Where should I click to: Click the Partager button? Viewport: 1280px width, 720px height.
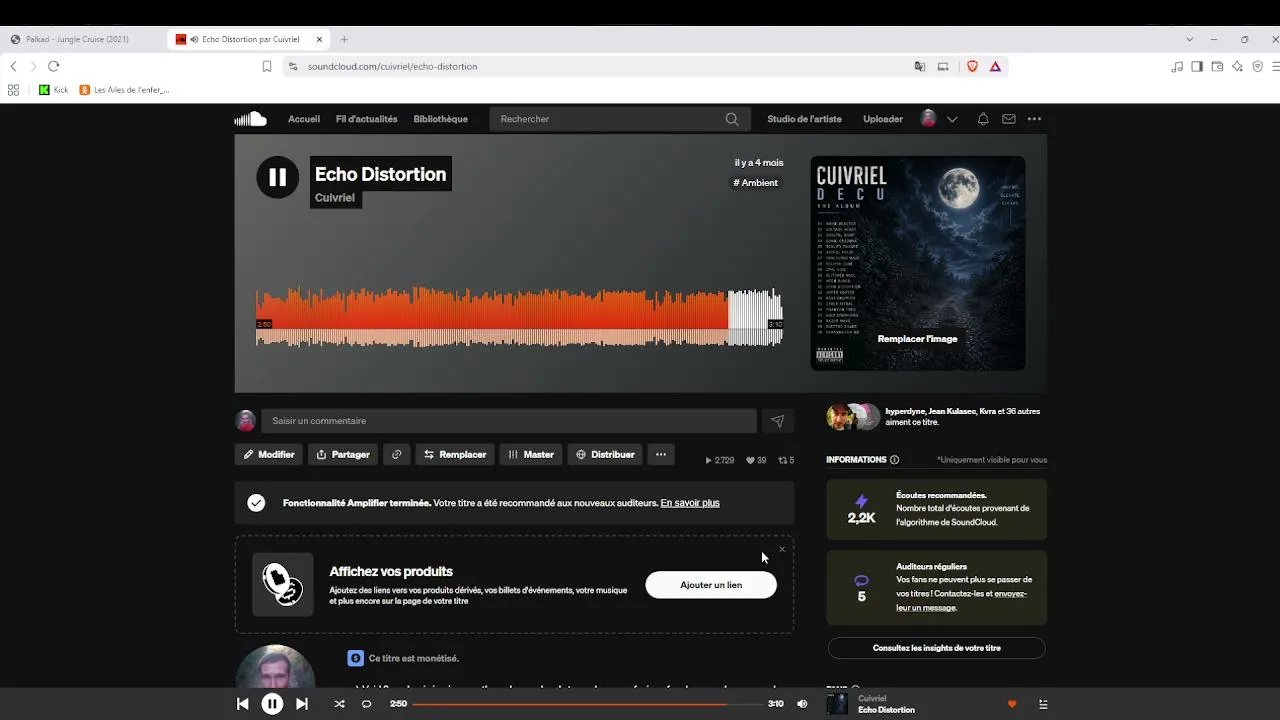(x=343, y=454)
